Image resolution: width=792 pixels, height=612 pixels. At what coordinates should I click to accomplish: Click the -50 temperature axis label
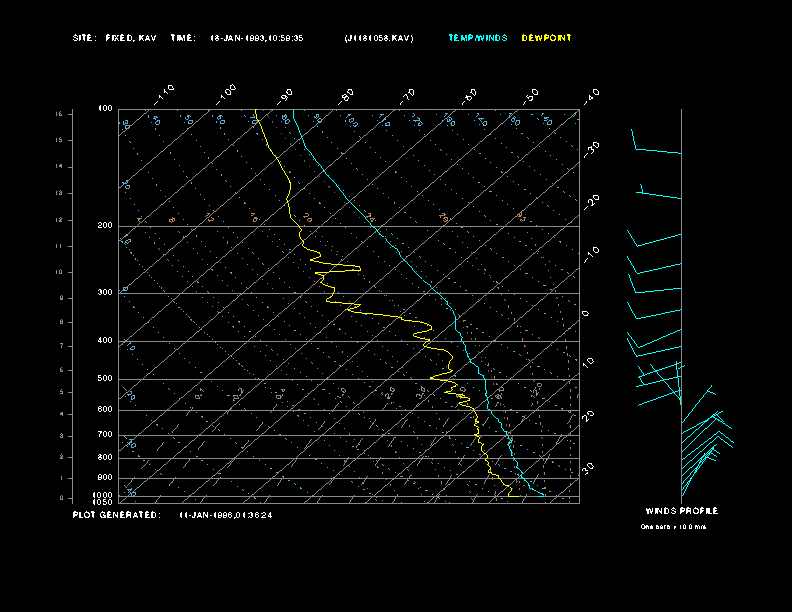tap(531, 96)
